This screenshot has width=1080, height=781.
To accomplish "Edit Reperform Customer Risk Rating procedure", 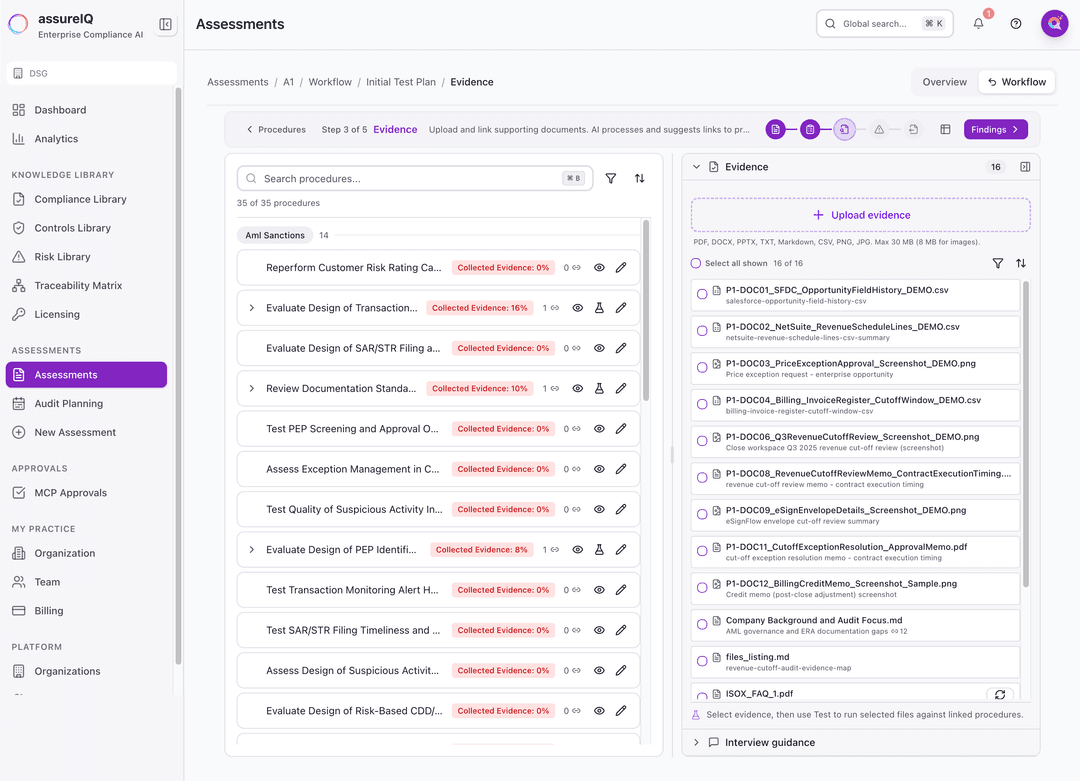I will [x=621, y=267].
